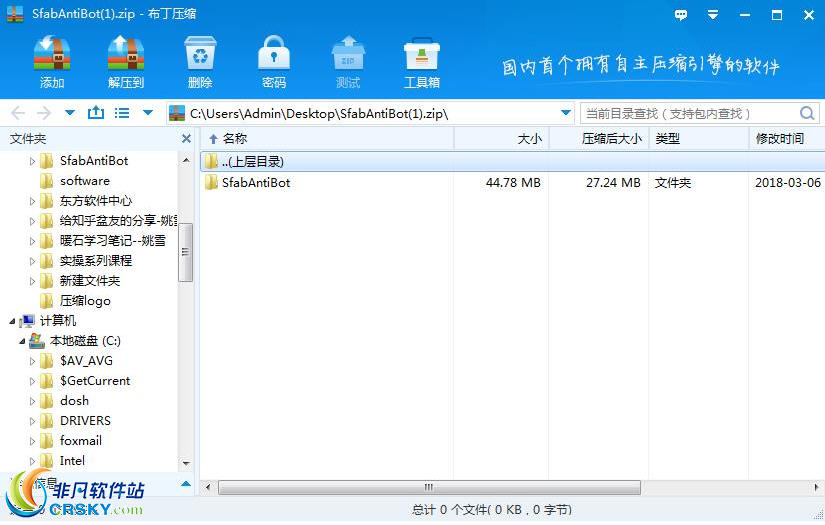Image resolution: width=825 pixels, height=525 pixels.
Task: Expand the 东方软件中心 folder node
Action: pos(32,201)
